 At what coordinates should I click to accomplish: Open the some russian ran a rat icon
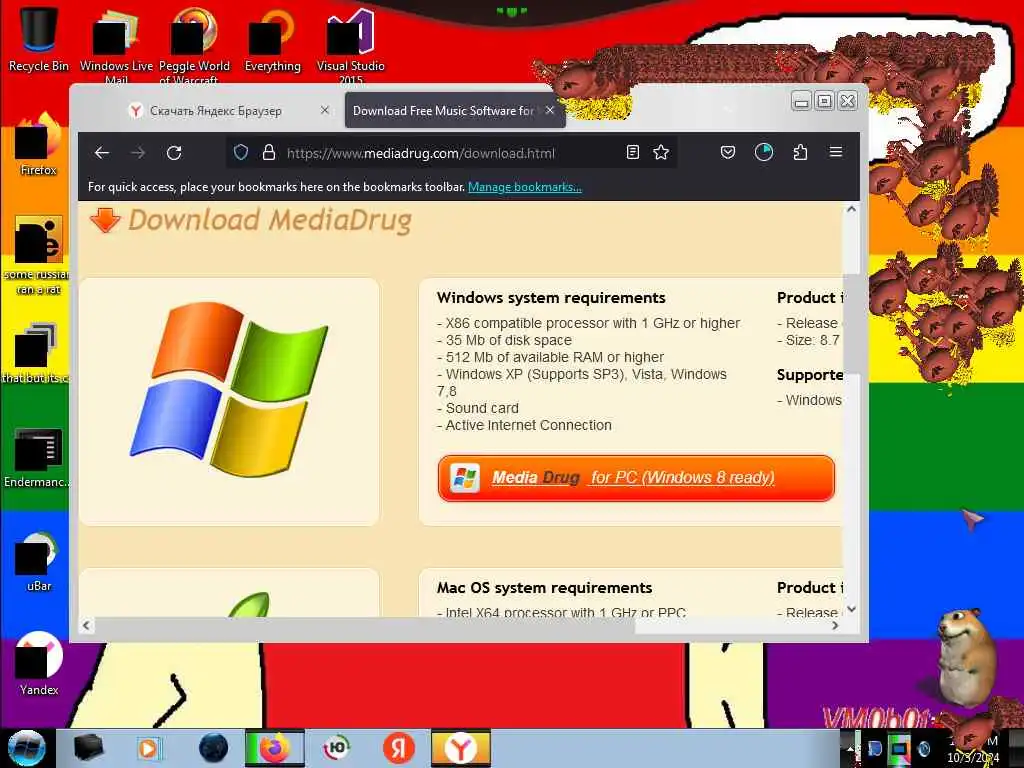pos(37,255)
